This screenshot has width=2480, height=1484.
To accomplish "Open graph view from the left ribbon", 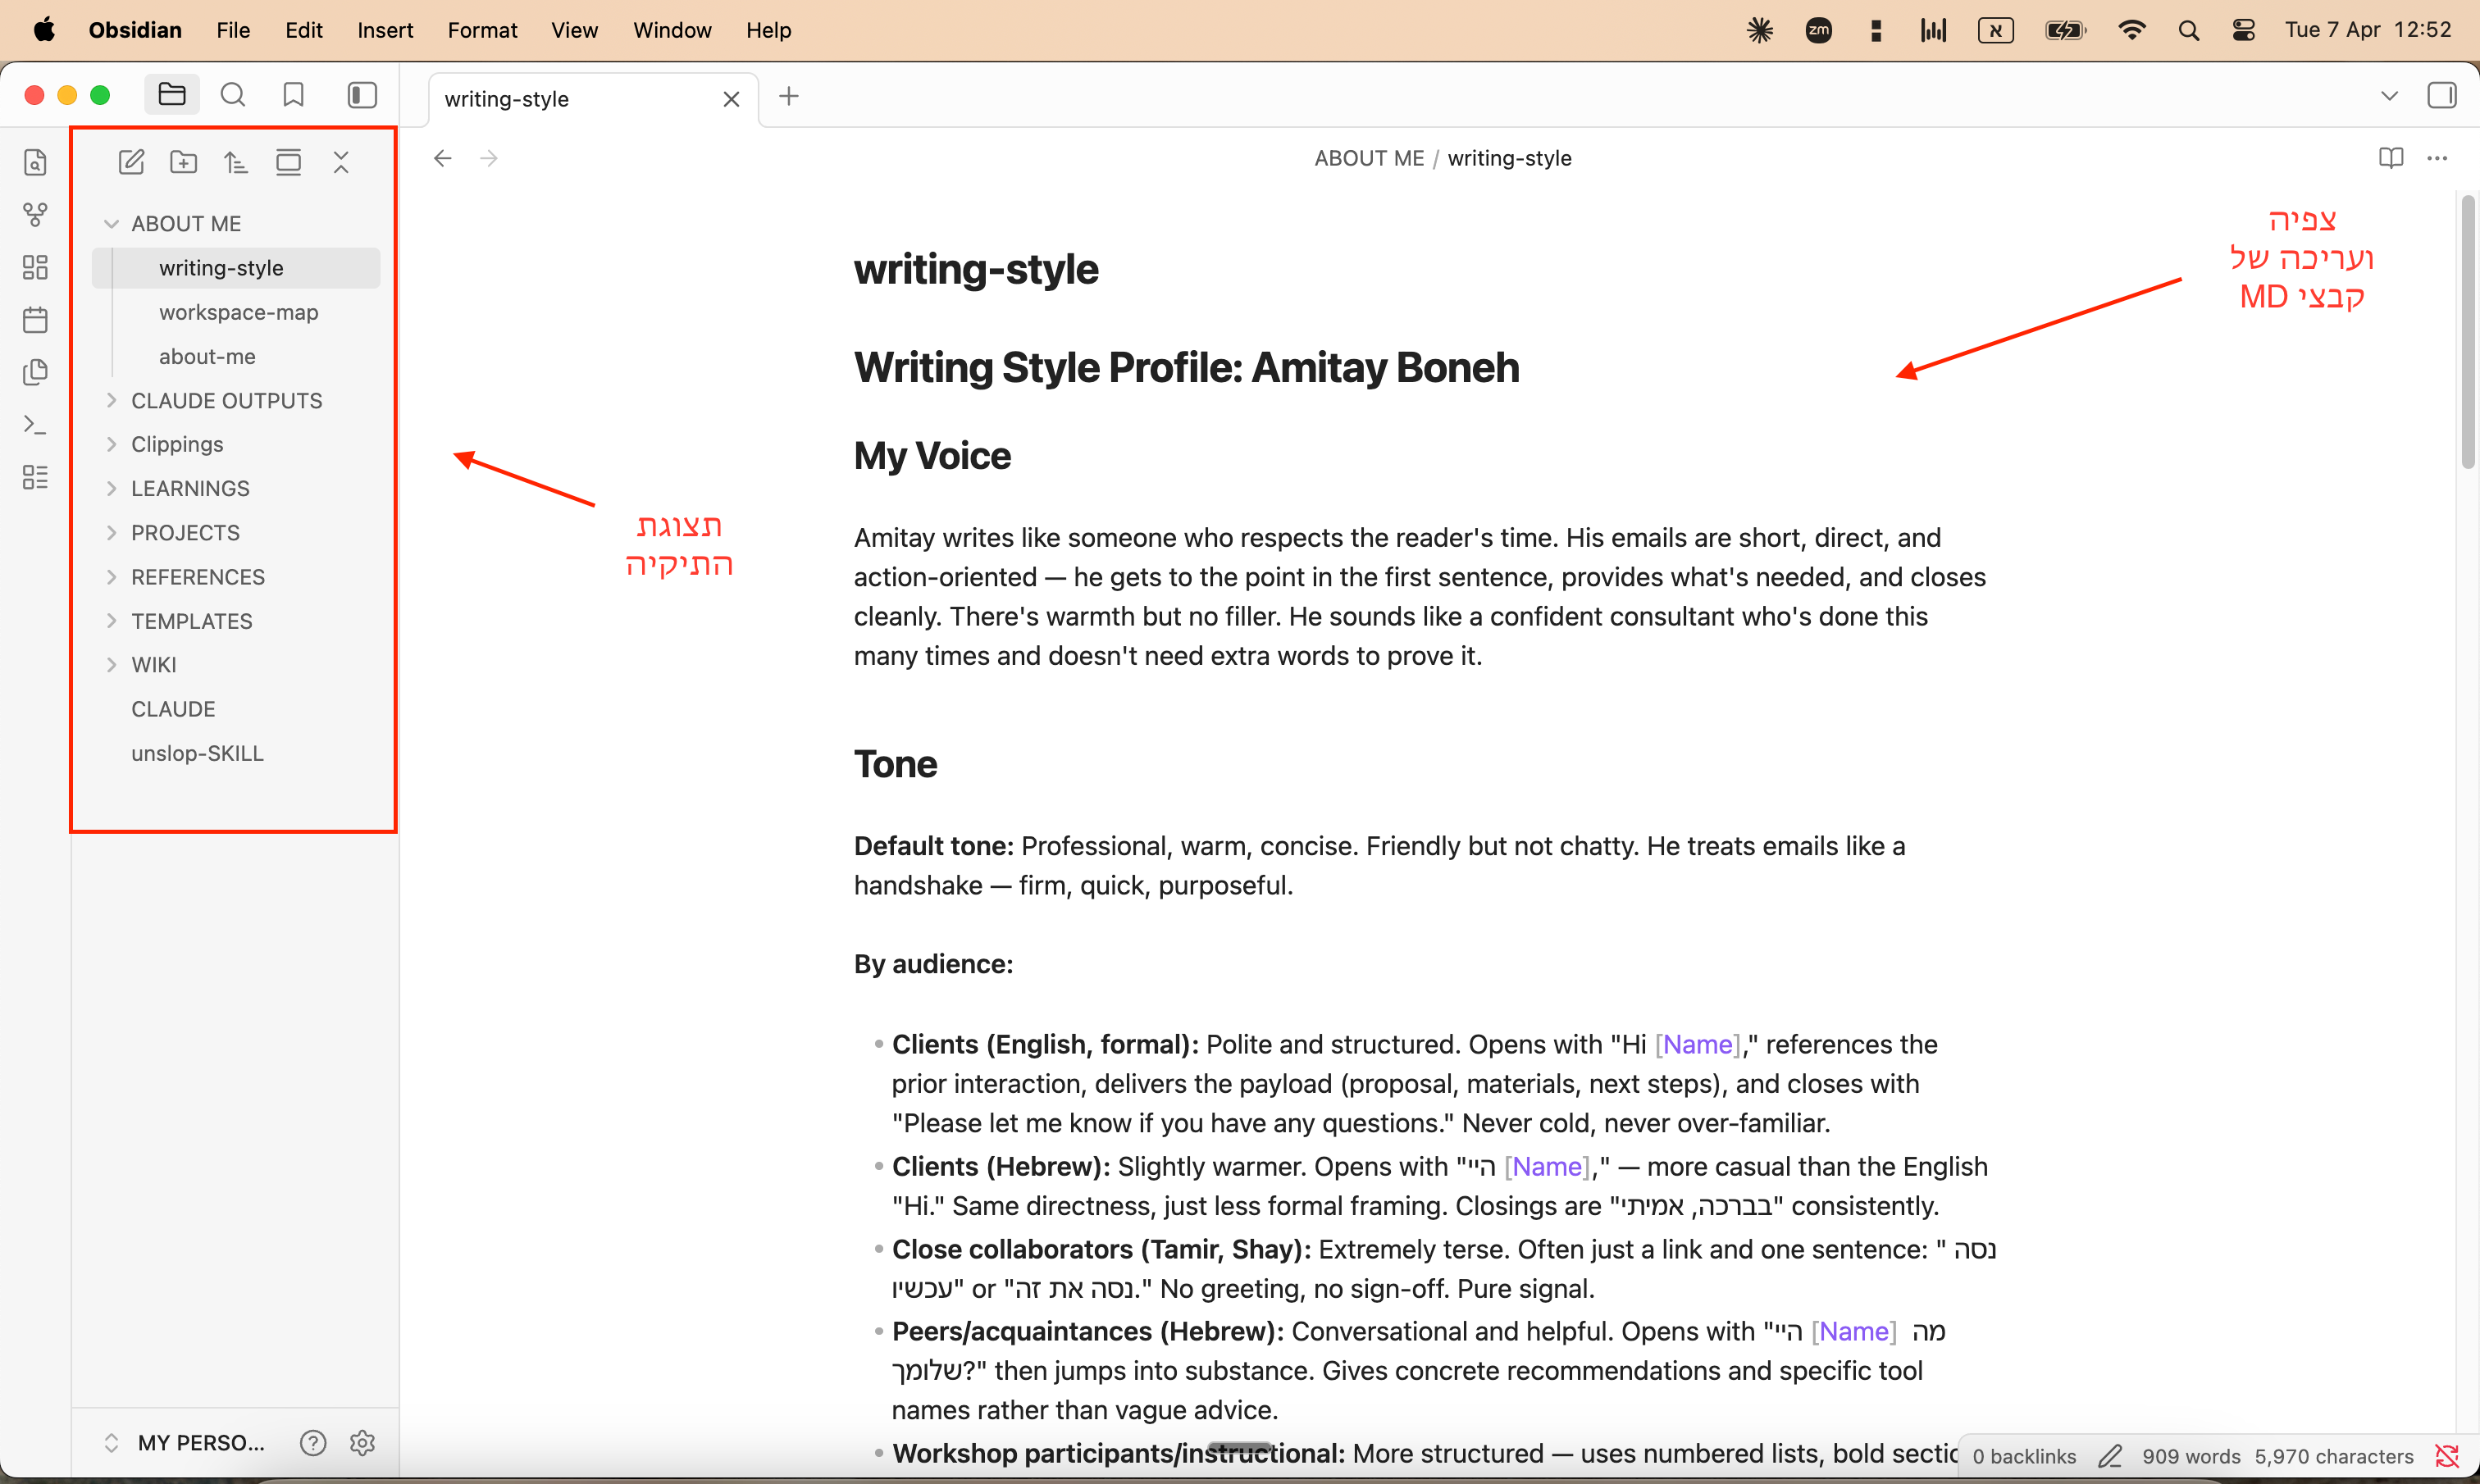I will (35, 214).
